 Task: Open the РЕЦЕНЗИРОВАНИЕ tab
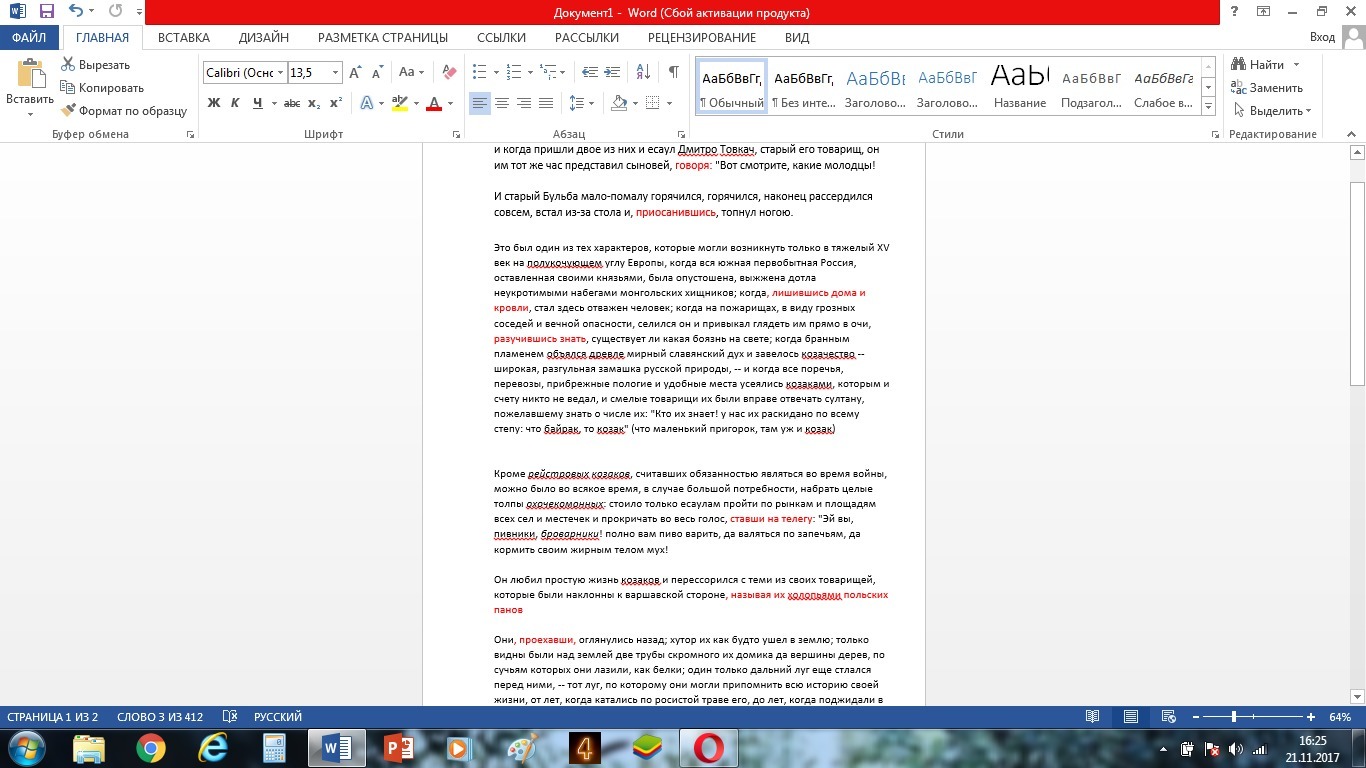point(701,38)
